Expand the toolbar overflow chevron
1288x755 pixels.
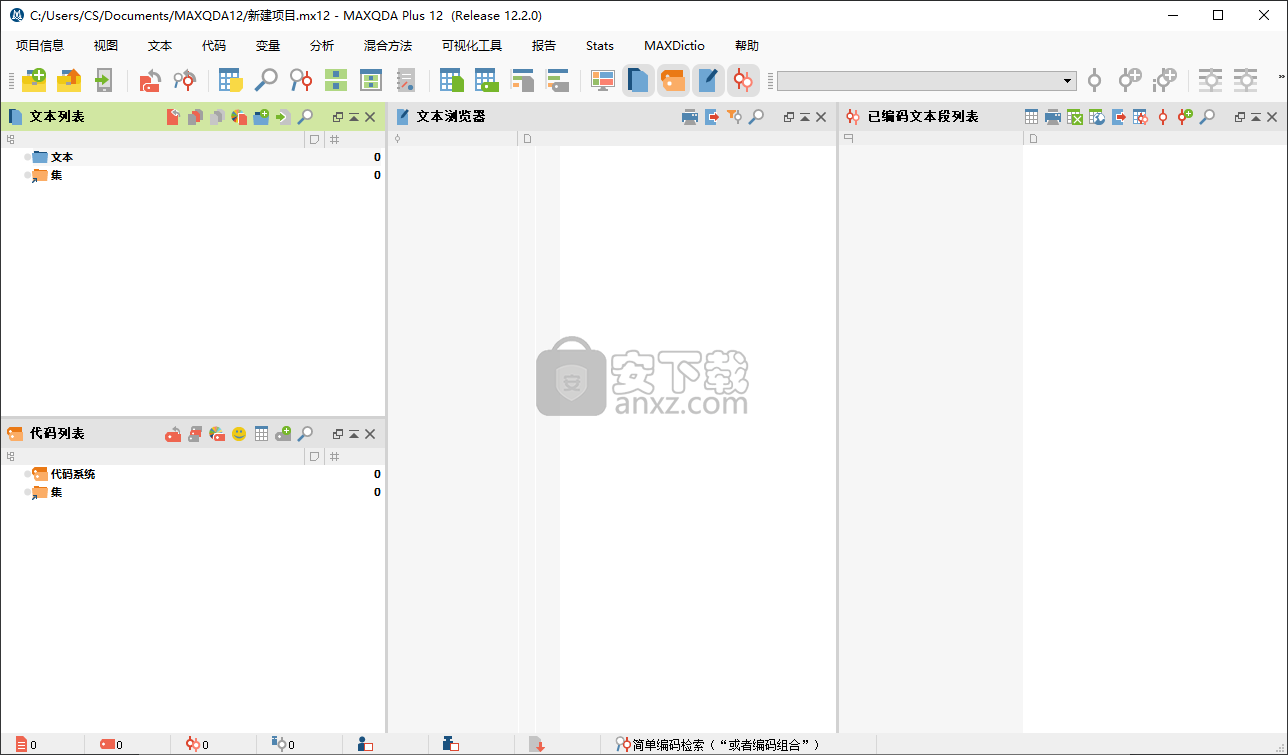pos(1282,76)
